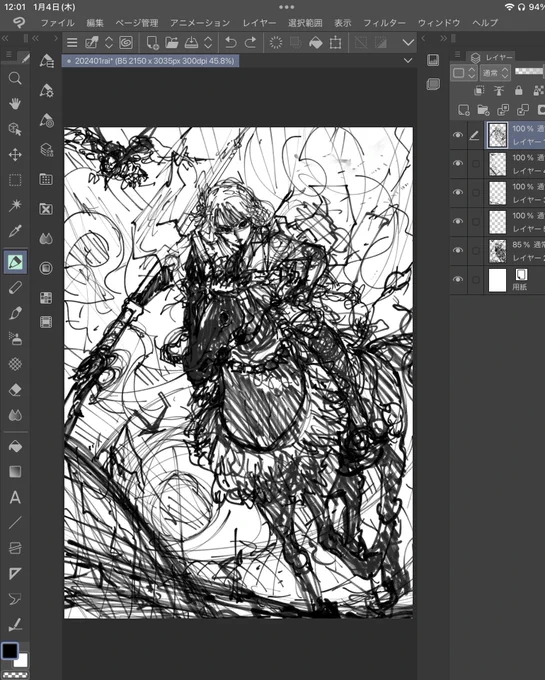Select the Ruler triangle tool
This screenshot has width=545, height=680.
coord(15,574)
